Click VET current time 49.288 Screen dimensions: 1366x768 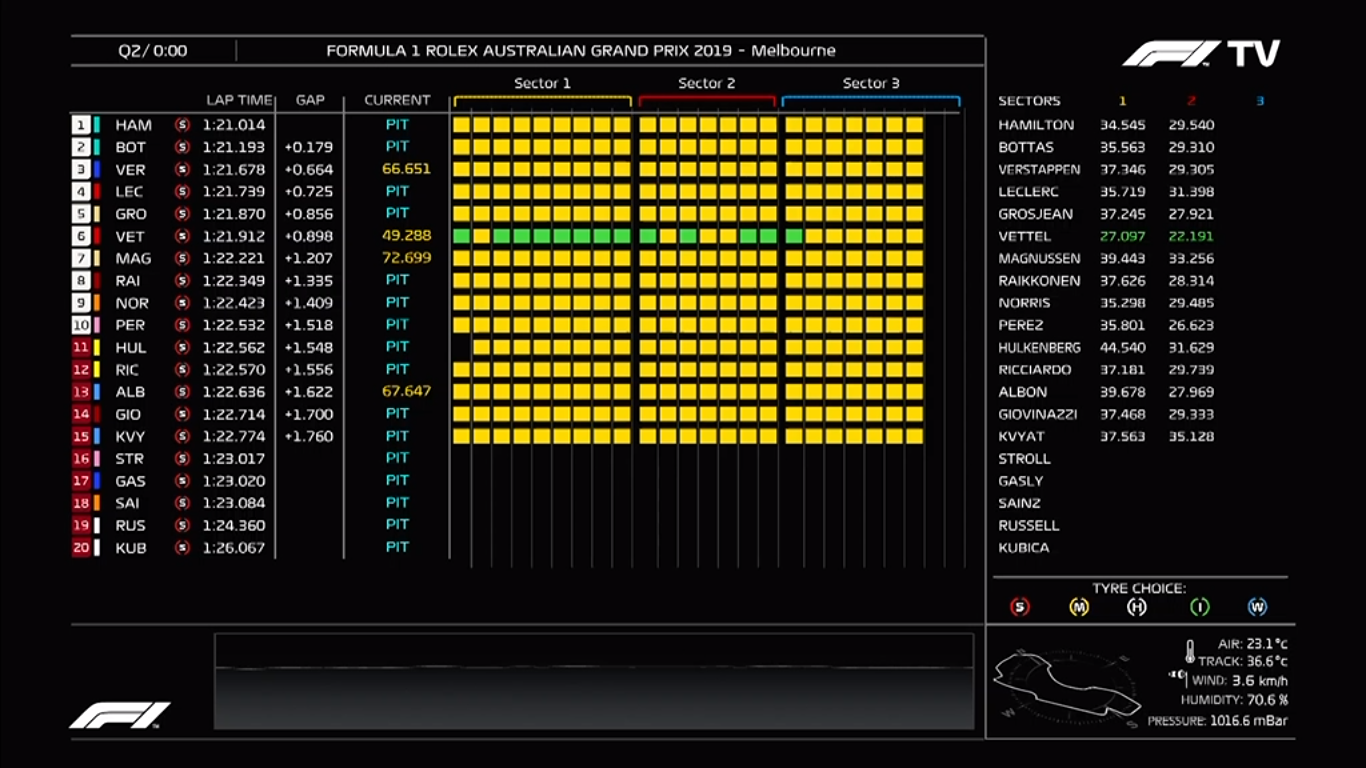point(406,236)
